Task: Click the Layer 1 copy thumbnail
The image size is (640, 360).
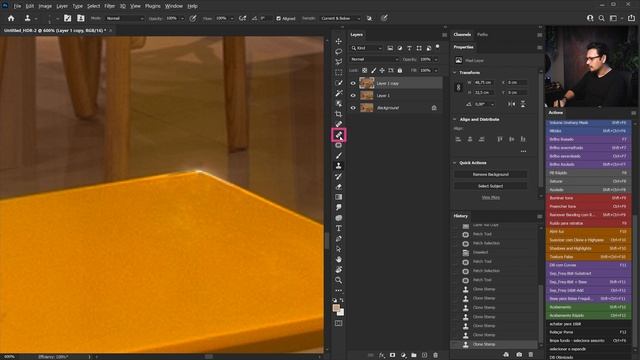Action: 367,83
